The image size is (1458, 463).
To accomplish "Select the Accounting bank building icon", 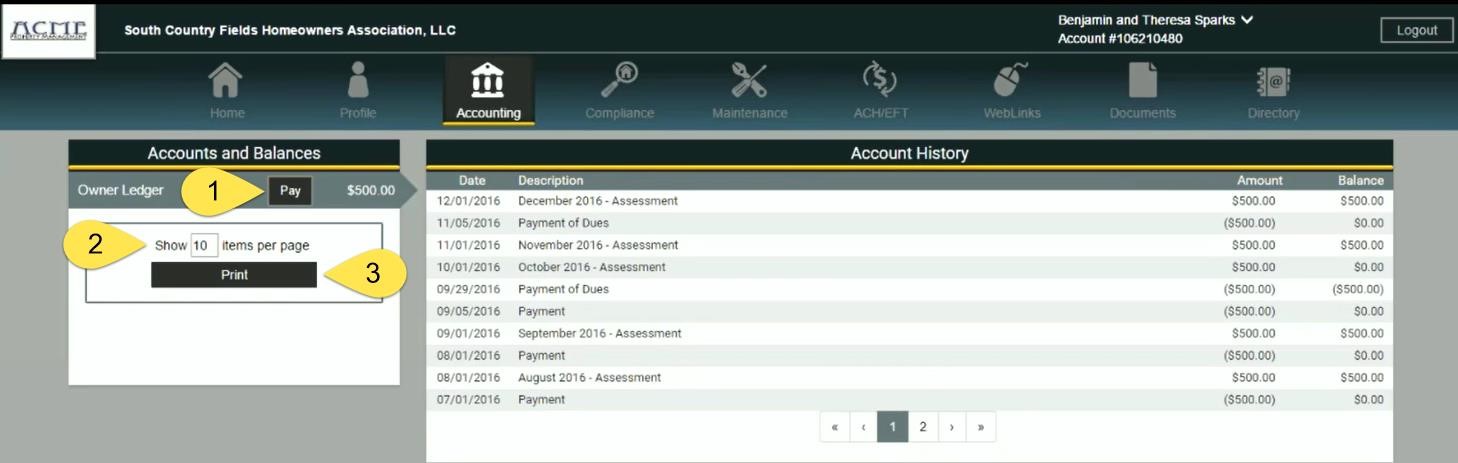I will [x=488, y=81].
